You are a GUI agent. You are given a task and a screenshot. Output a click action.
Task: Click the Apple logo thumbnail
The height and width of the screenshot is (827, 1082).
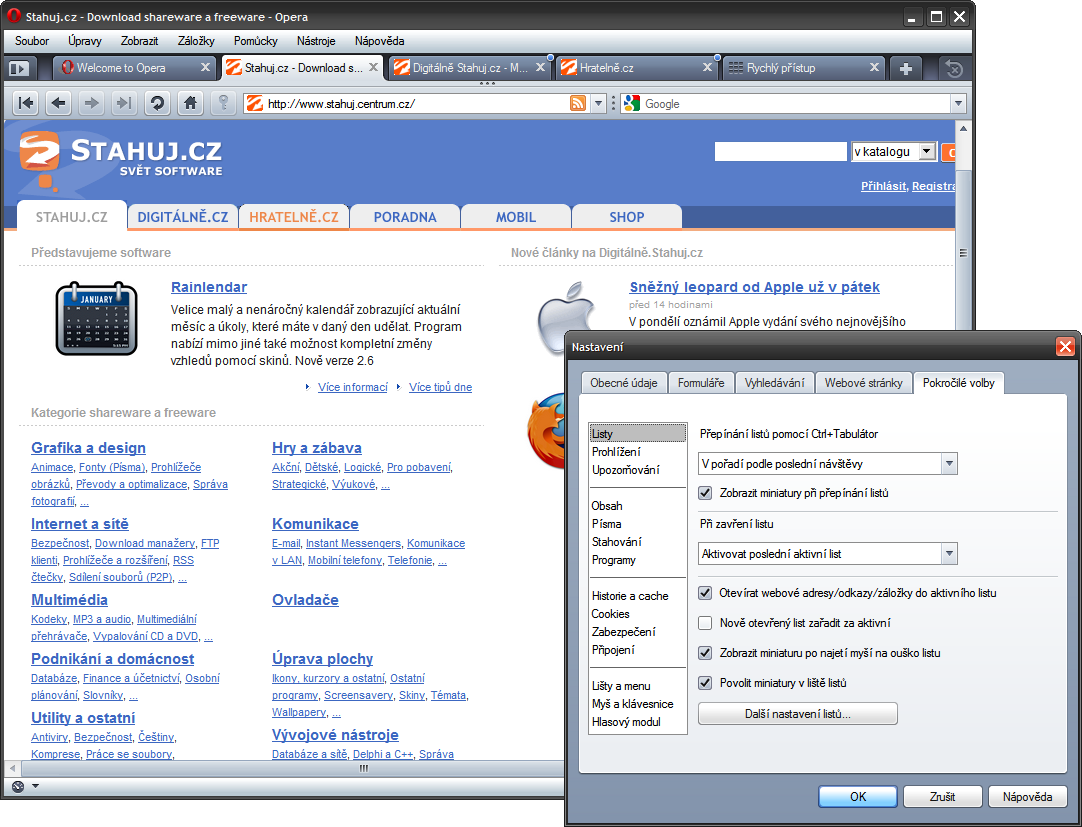(566, 318)
